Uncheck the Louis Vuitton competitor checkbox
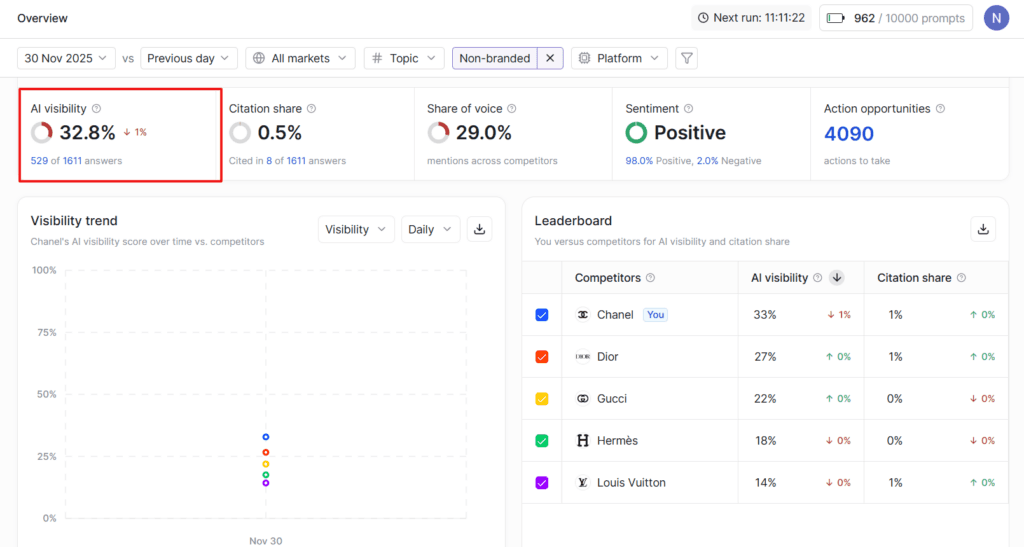This screenshot has height=547, width=1024. pyautogui.click(x=542, y=482)
